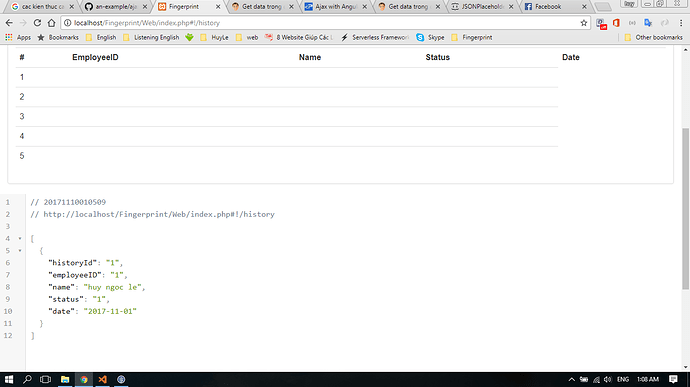Open the Chrome three-dot menu
Image resolution: width=690 pixels, height=387 pixels.
(681, 23)
